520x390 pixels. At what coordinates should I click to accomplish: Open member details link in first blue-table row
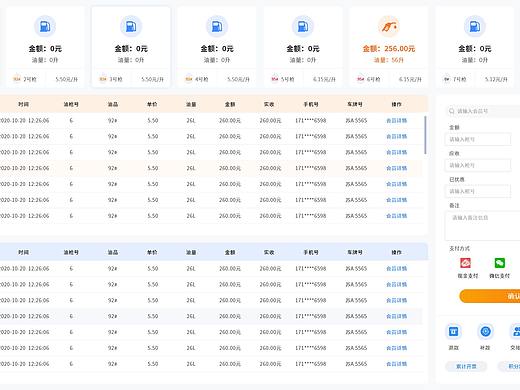(x=396, y=268)
